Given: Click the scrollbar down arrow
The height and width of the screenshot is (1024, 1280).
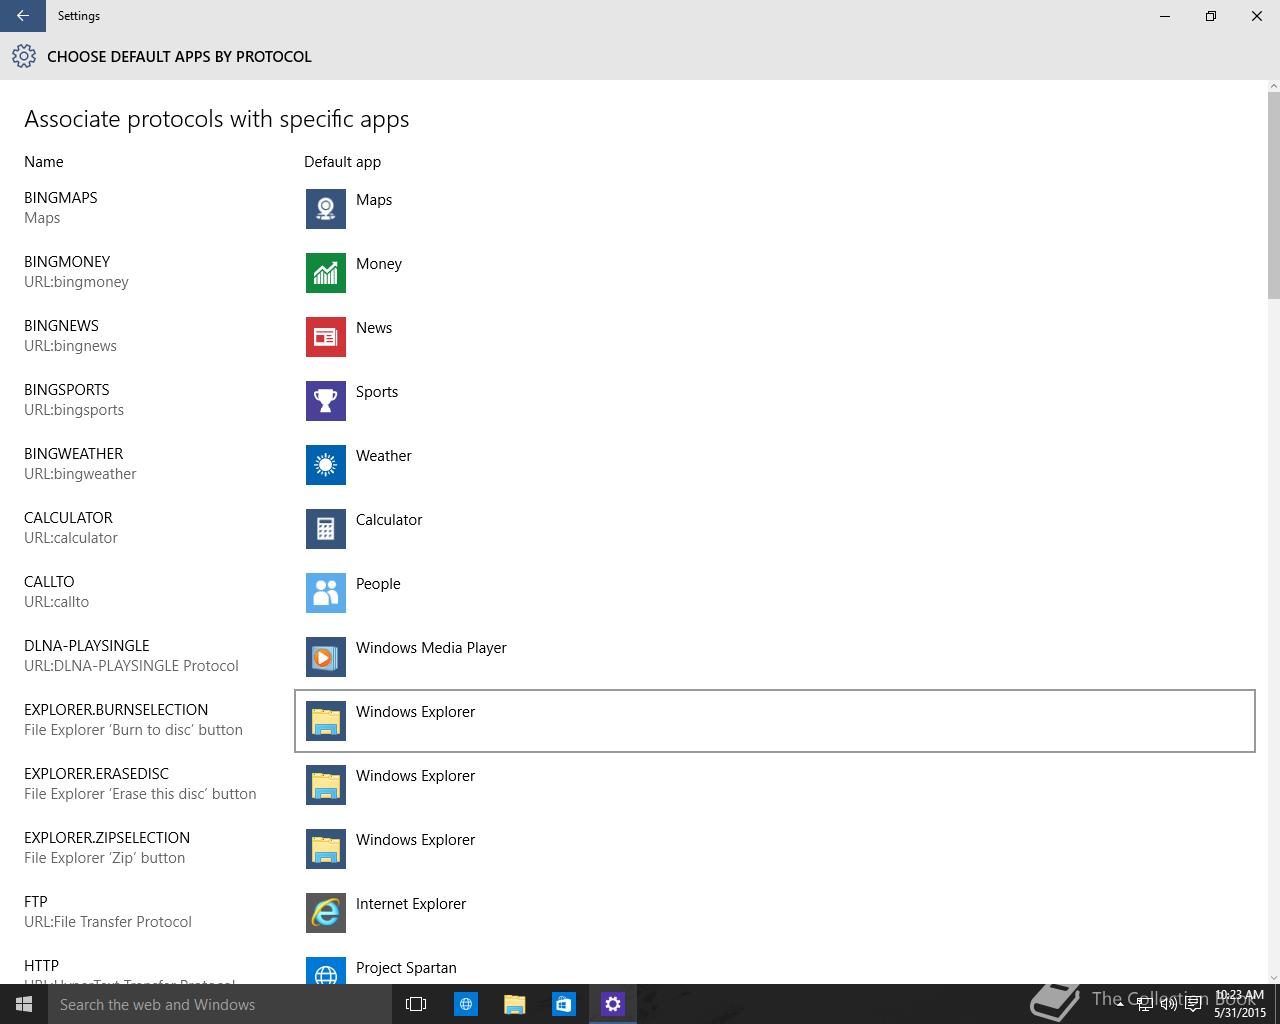Looking at the screenshot, I should [1273, 977].
